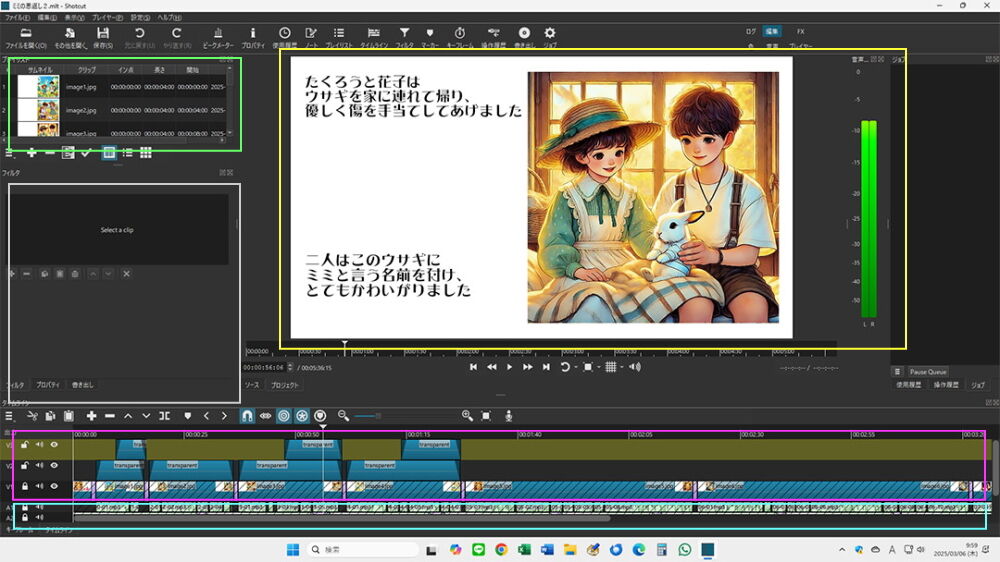Open the playlist hamburger menu
The width and height of the screenshot is (1000, 562).
click(9, 152)
